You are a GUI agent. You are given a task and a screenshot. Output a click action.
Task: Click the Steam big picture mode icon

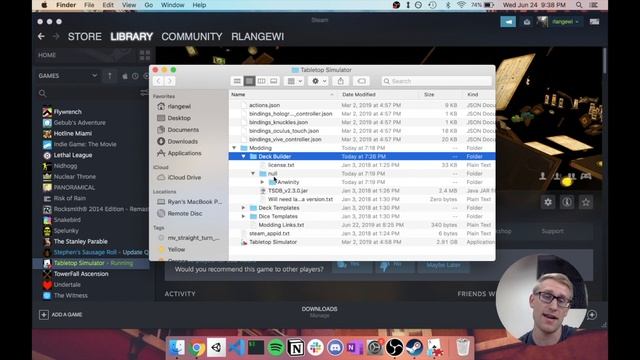click(594, 22)
